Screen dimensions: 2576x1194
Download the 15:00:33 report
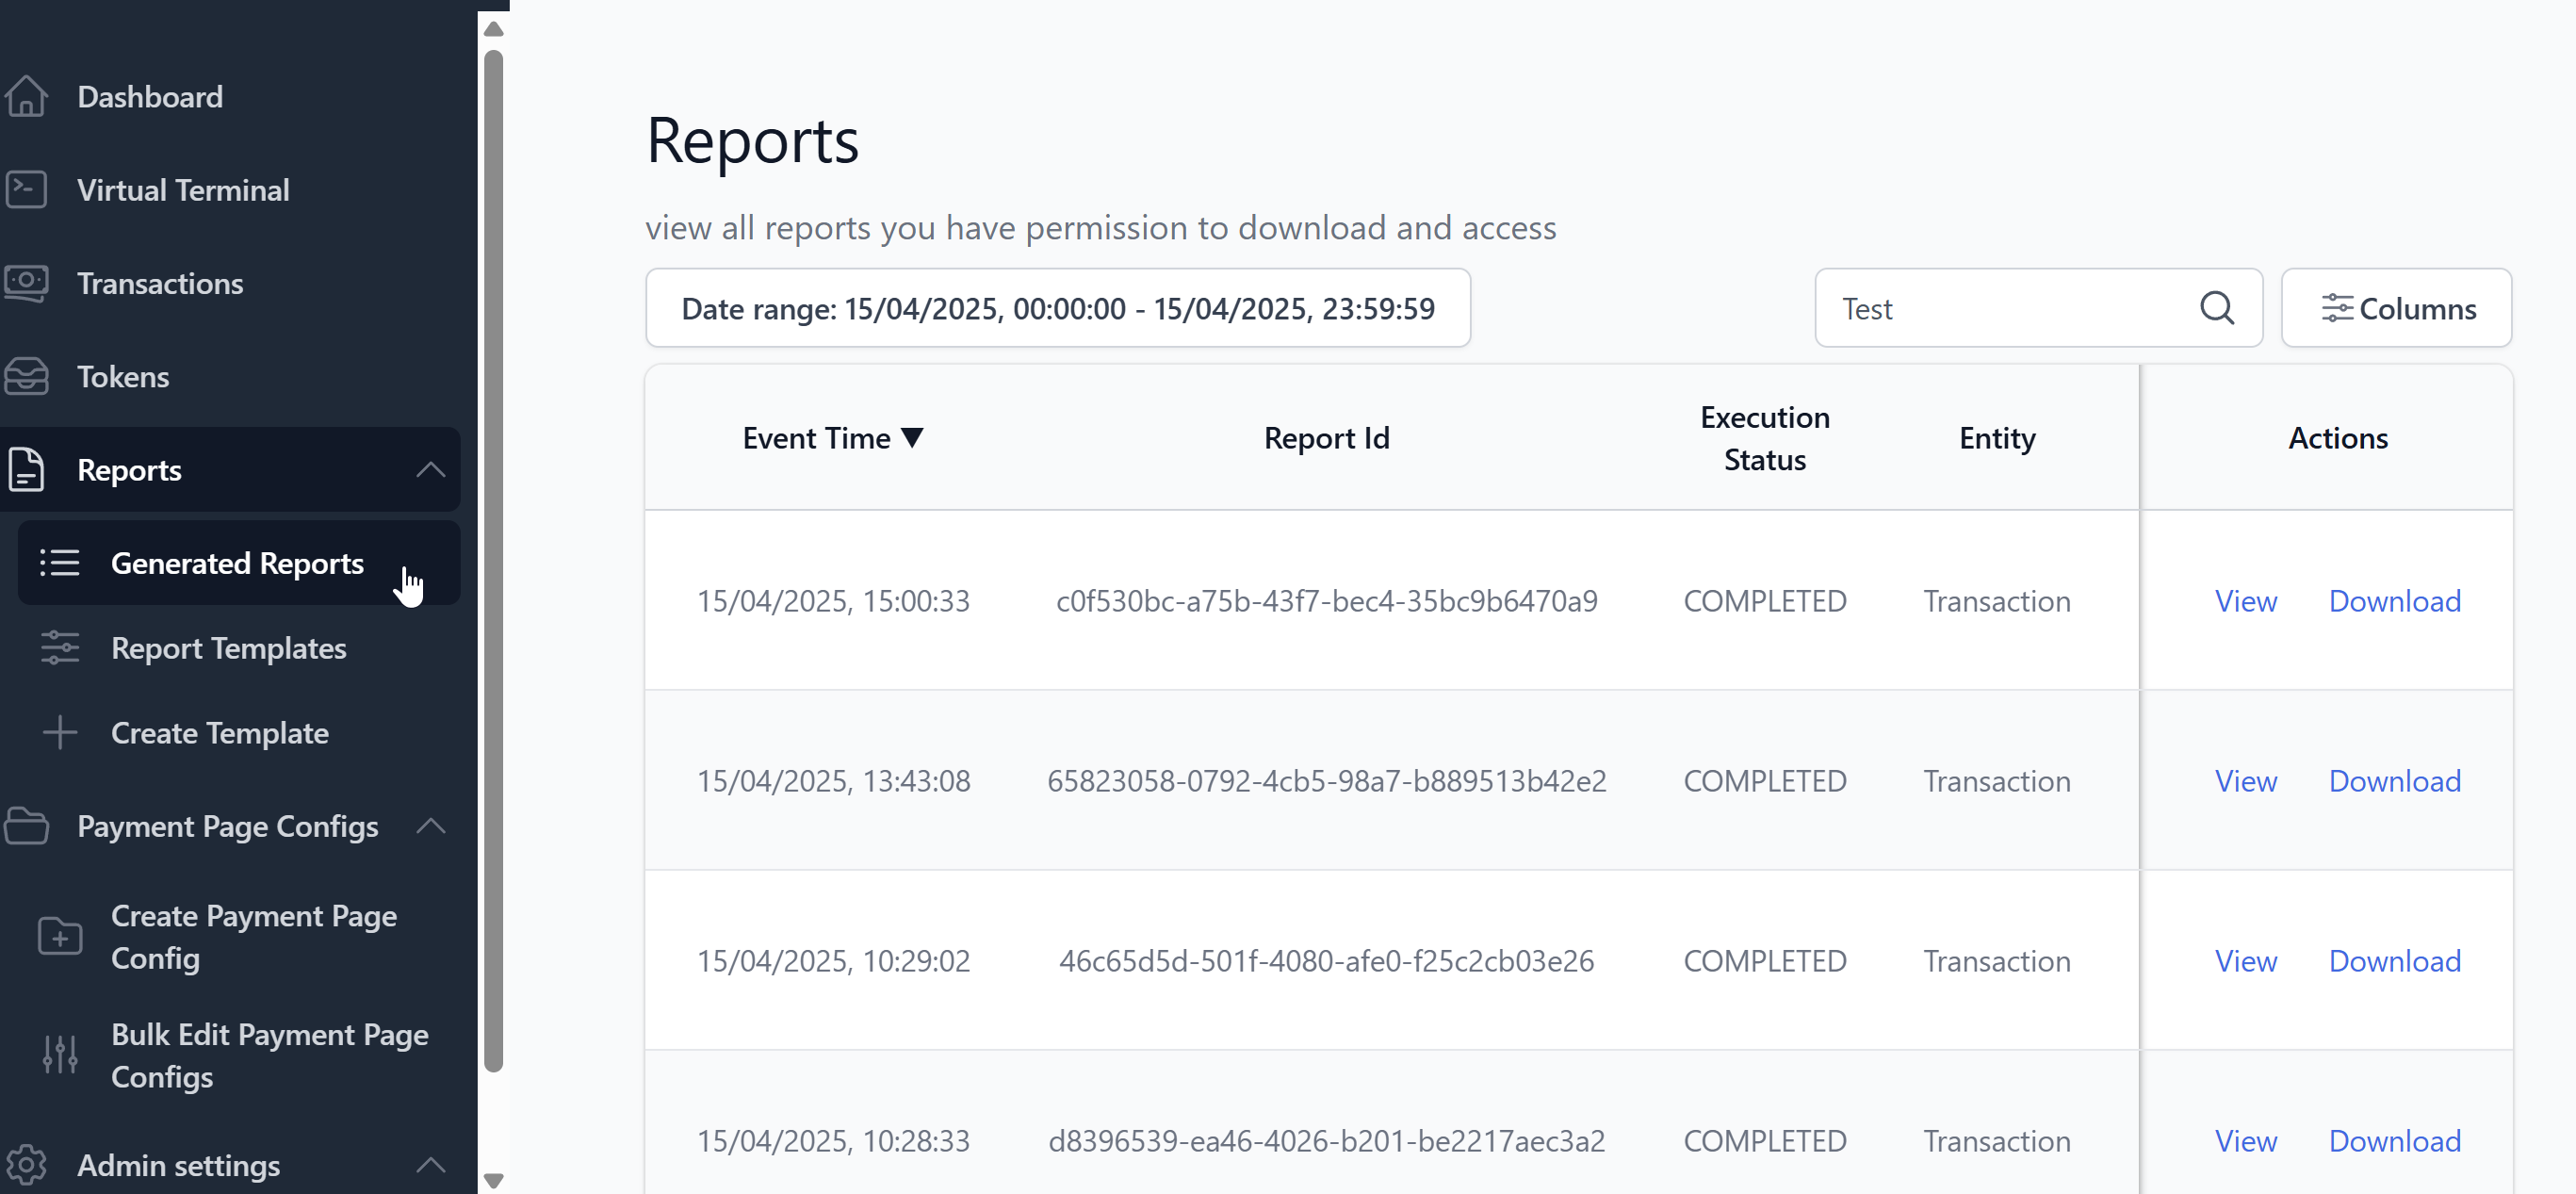coord(2395,601)
